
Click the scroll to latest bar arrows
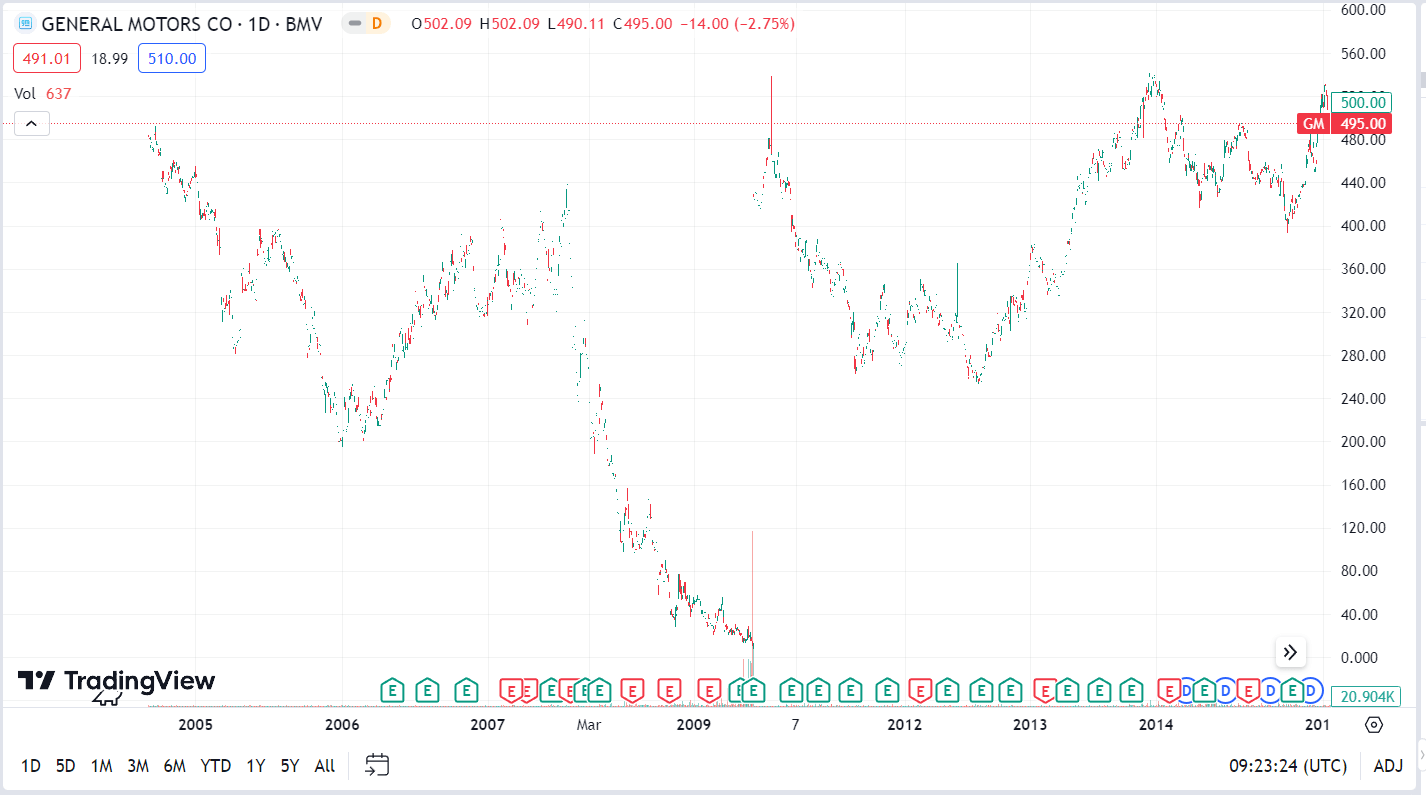pos(1290,652)
